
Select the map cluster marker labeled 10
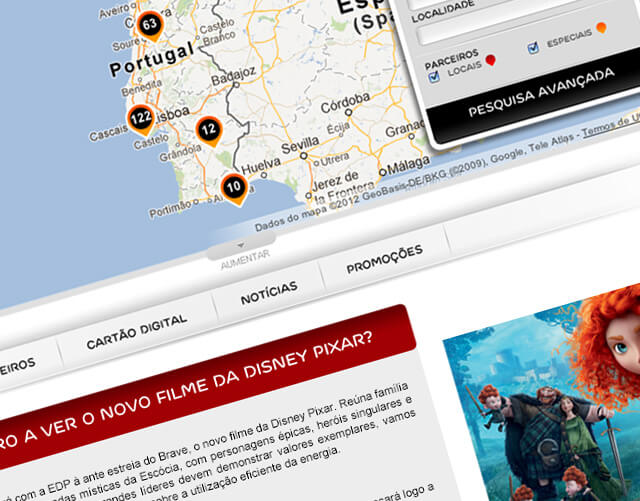pos(234,188)
